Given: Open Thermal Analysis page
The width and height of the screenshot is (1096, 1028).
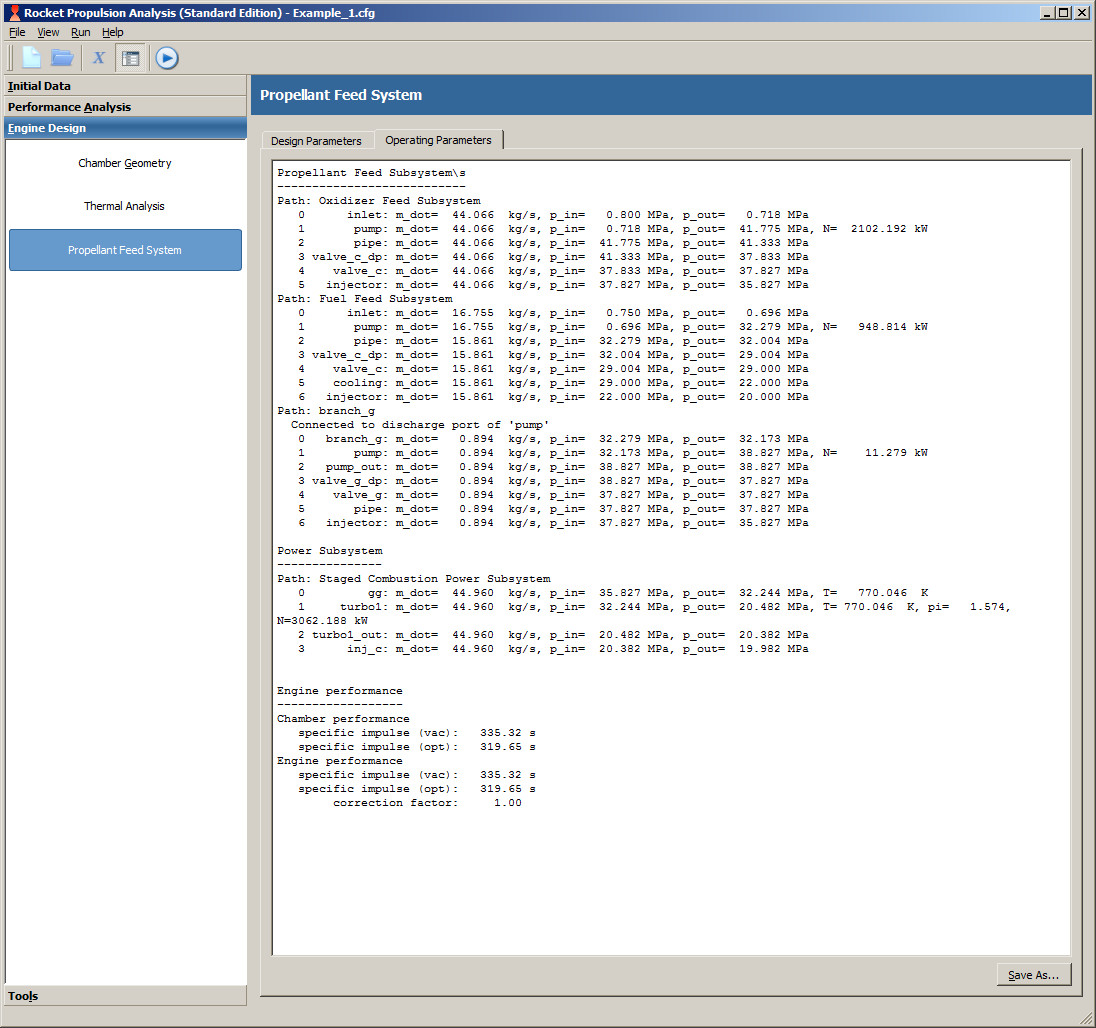Looking at the screenshot, I should (125, 206).
